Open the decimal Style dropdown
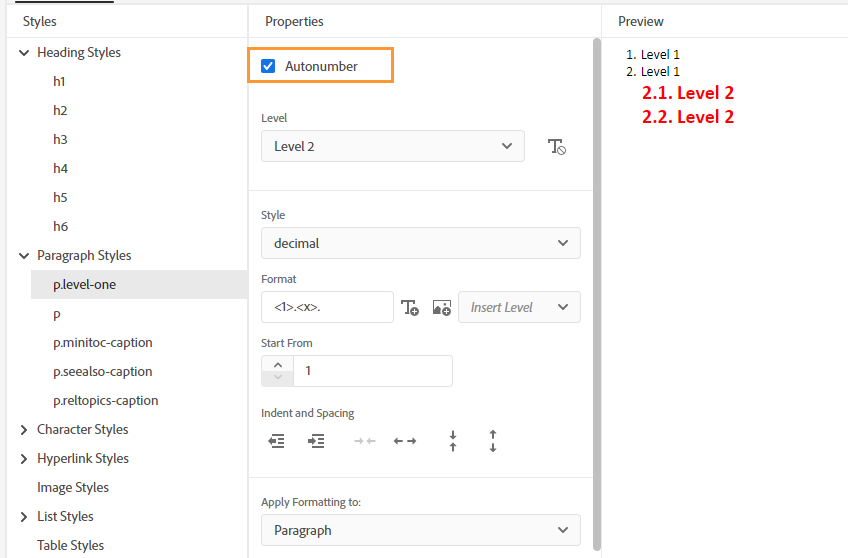The image size is (848, 558). [420, 243]
